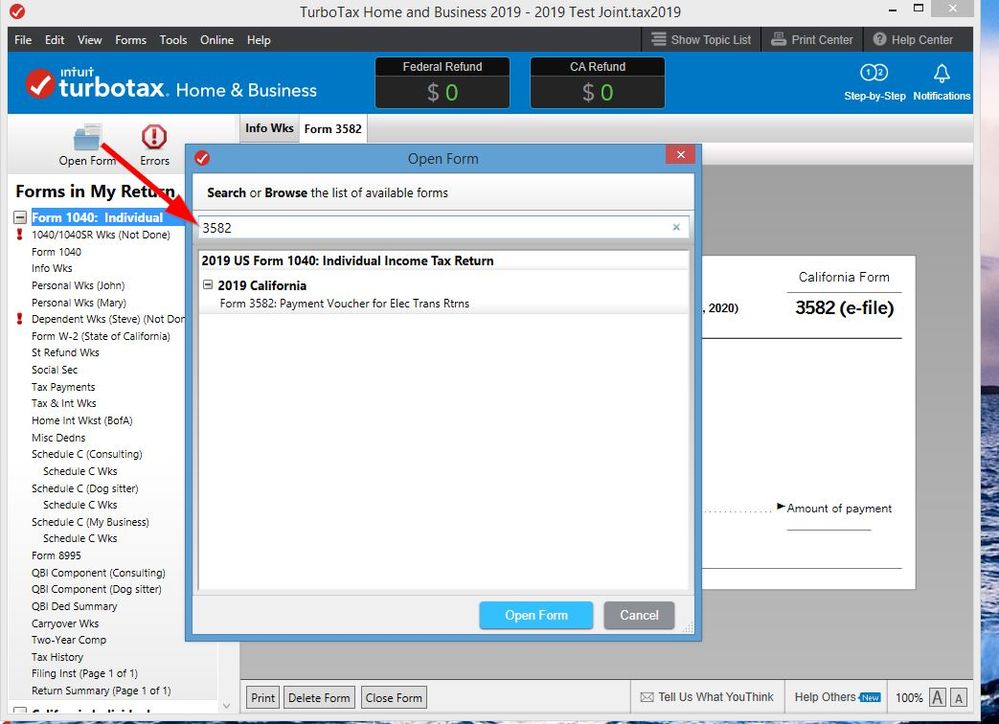The width and height of the screenshot is (999, 724).
Task: Click the small font size A icon
Action: (x=959, y=697)
